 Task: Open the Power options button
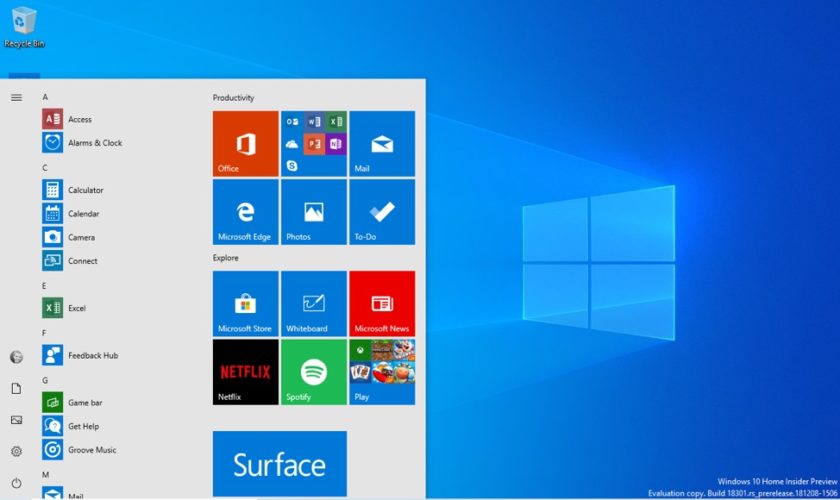tap(16, 482)
